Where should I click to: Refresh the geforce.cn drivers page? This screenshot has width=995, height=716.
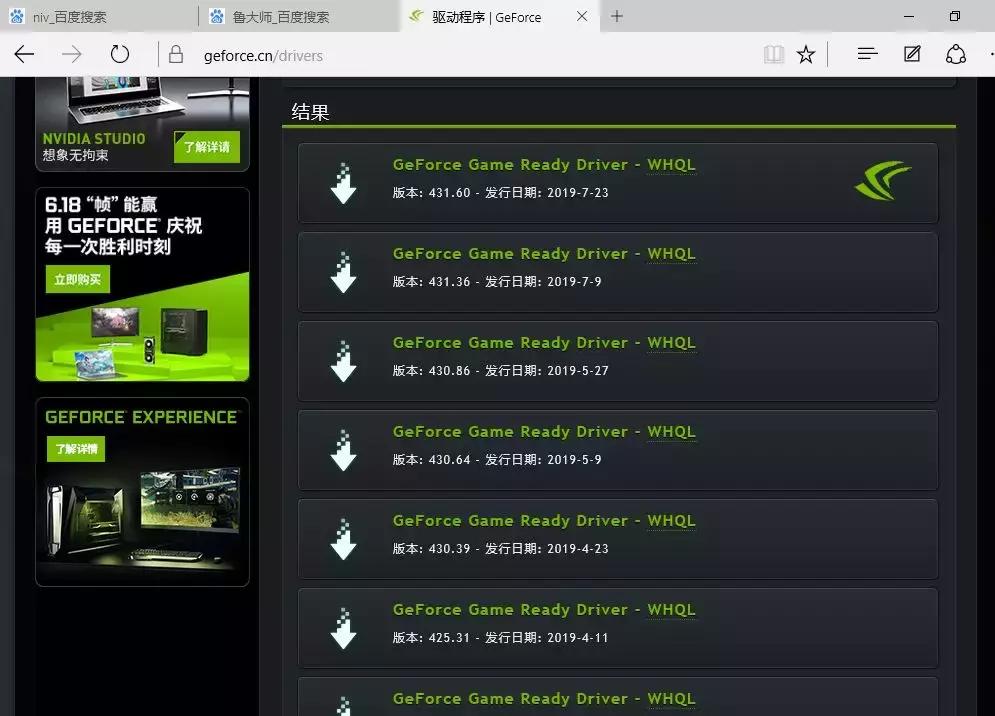pos(120,54)
